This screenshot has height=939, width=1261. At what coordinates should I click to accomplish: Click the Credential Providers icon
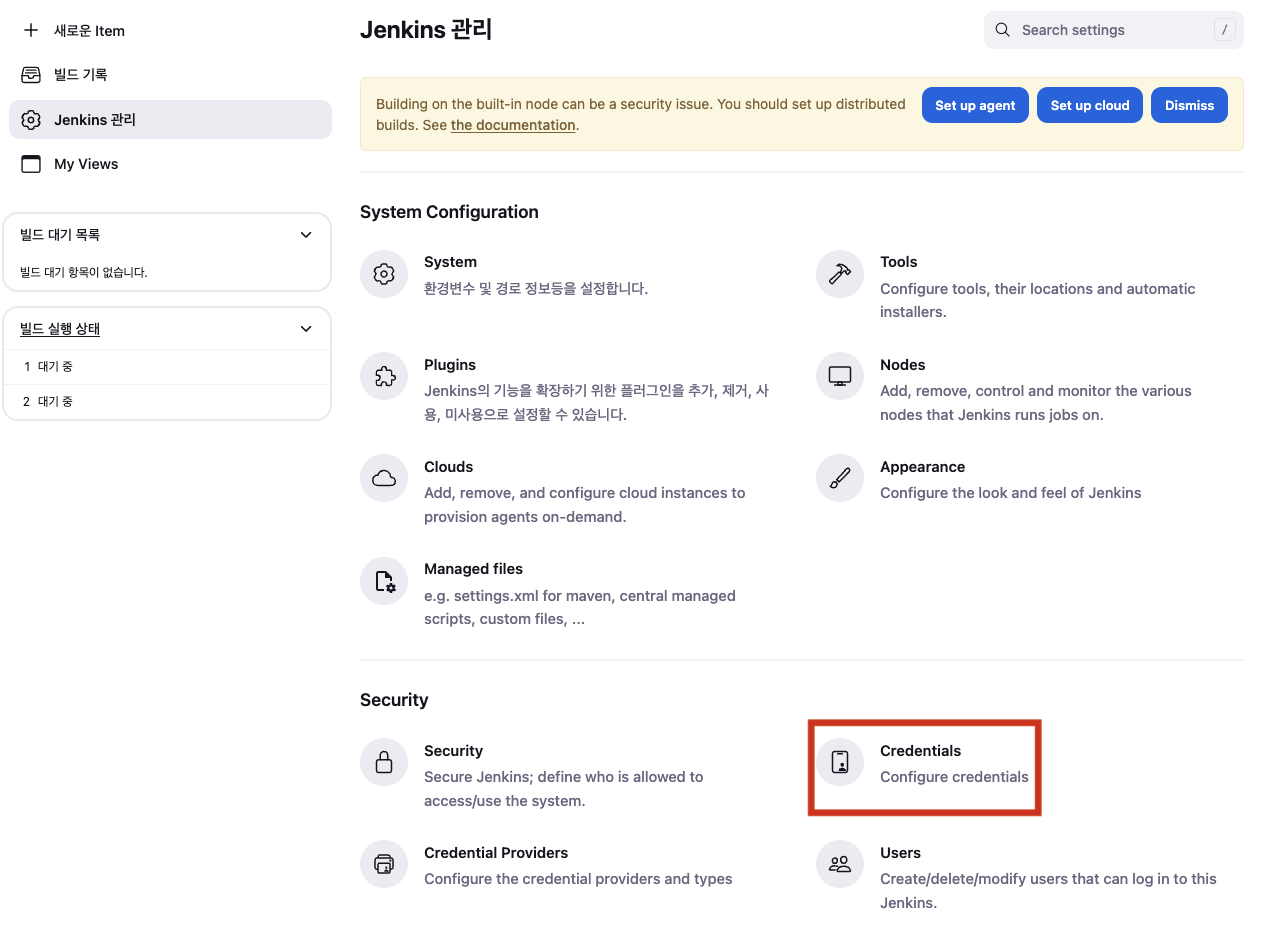tap(384, 865)
